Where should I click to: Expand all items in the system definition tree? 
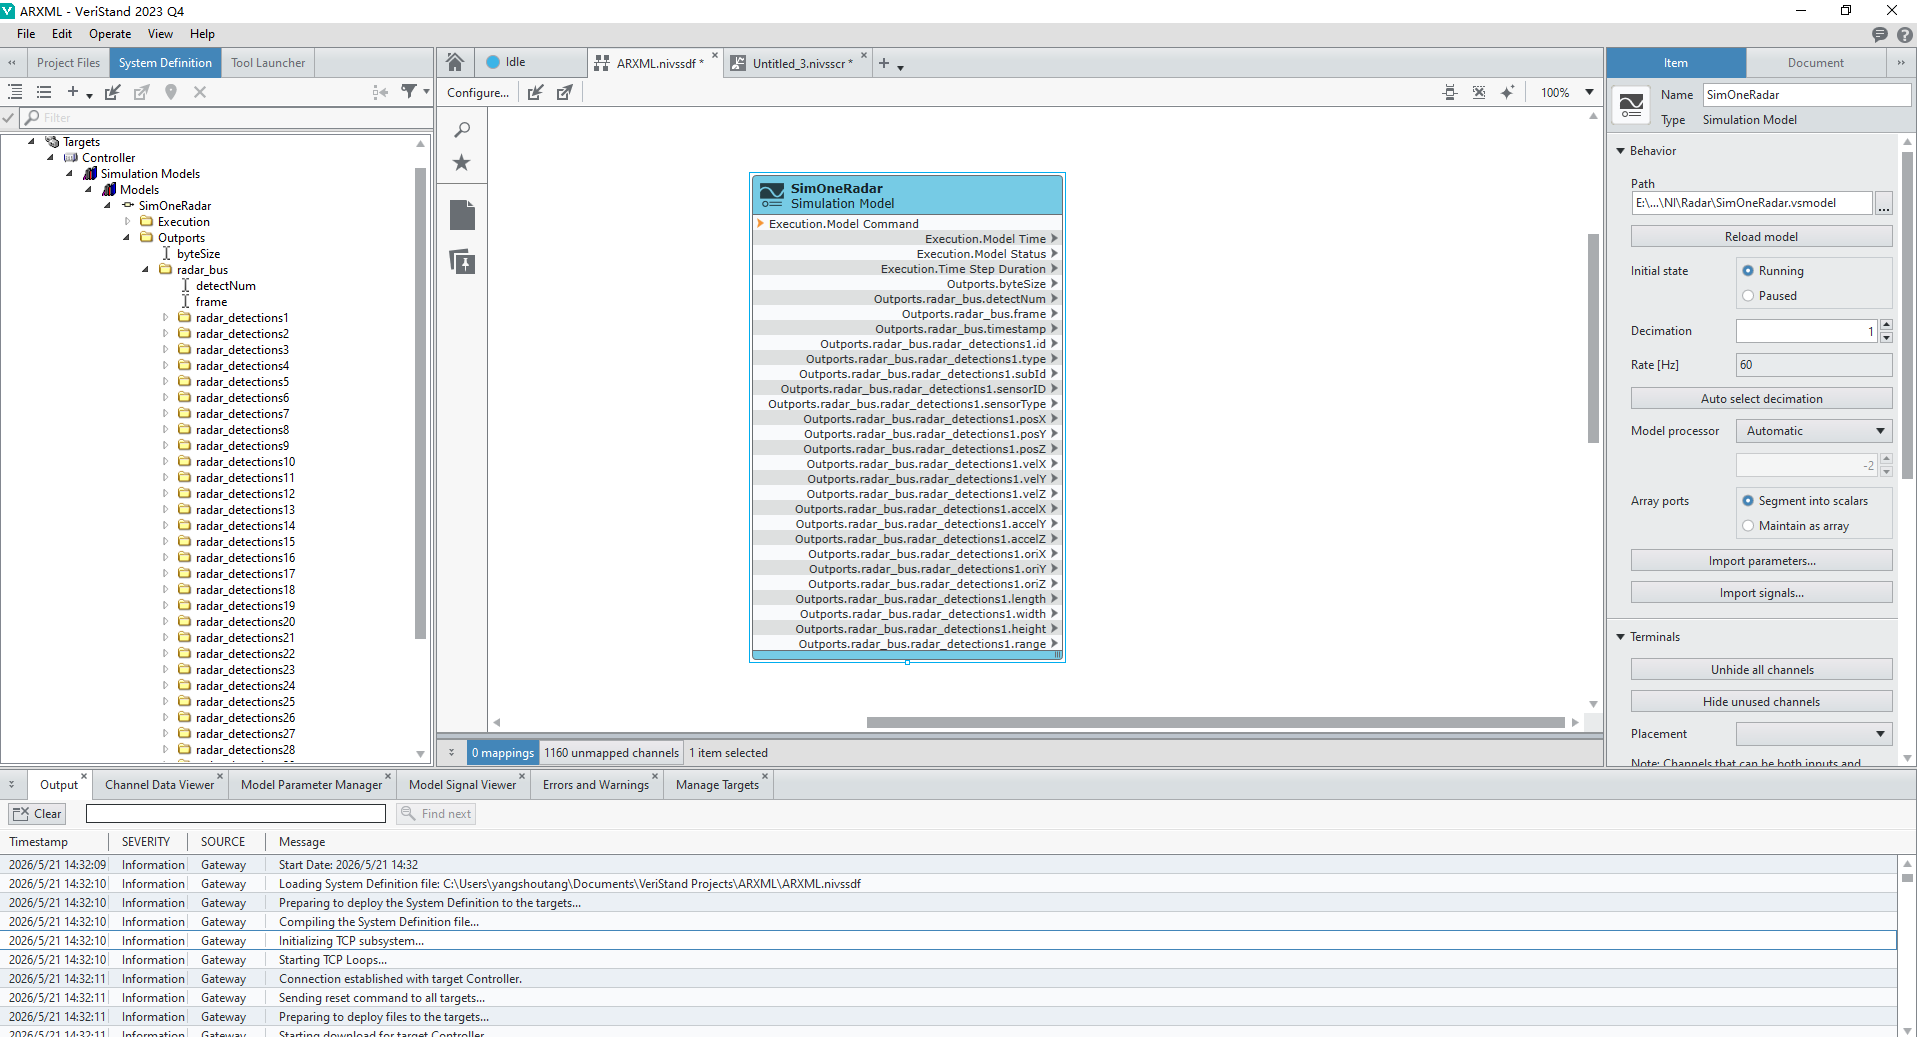(15, 92)
